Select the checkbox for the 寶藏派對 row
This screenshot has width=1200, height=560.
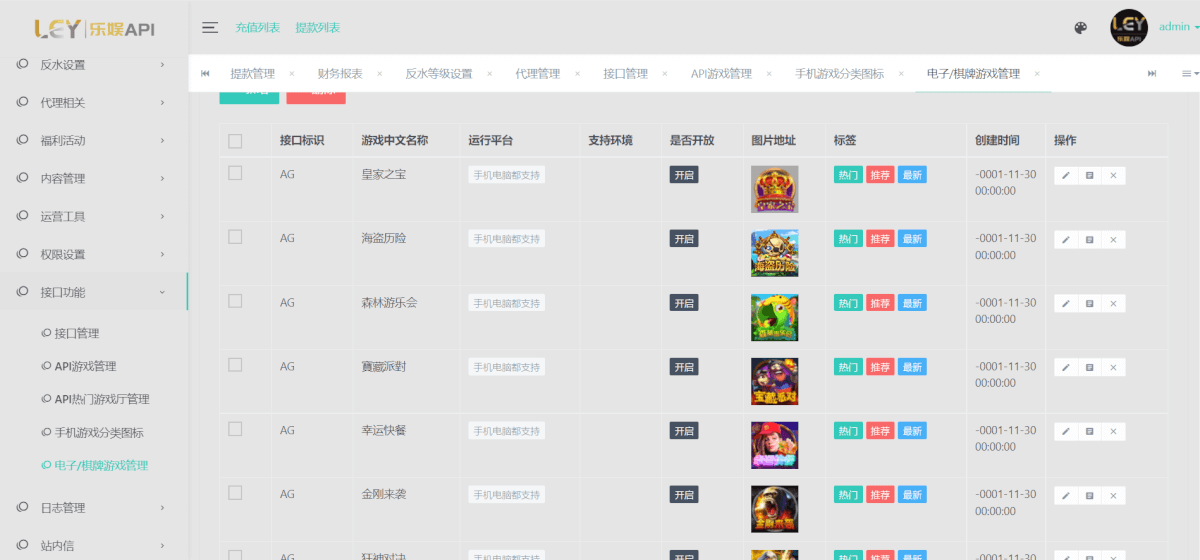point(235,365)
